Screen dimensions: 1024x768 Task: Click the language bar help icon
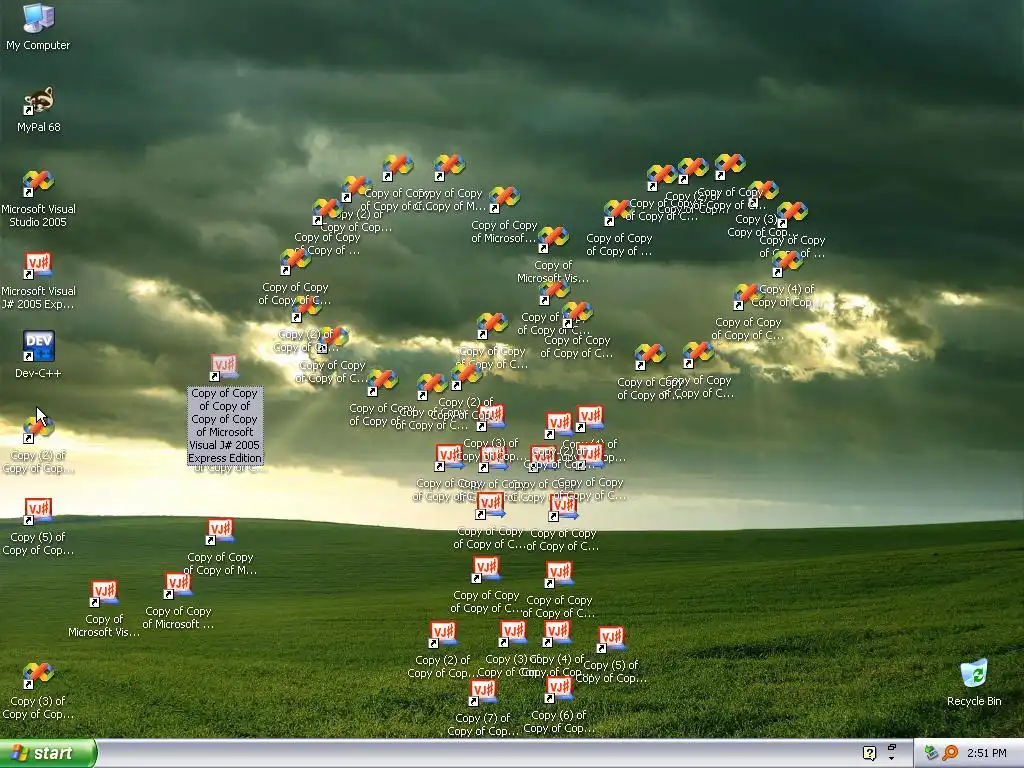[x=869, y=753]
